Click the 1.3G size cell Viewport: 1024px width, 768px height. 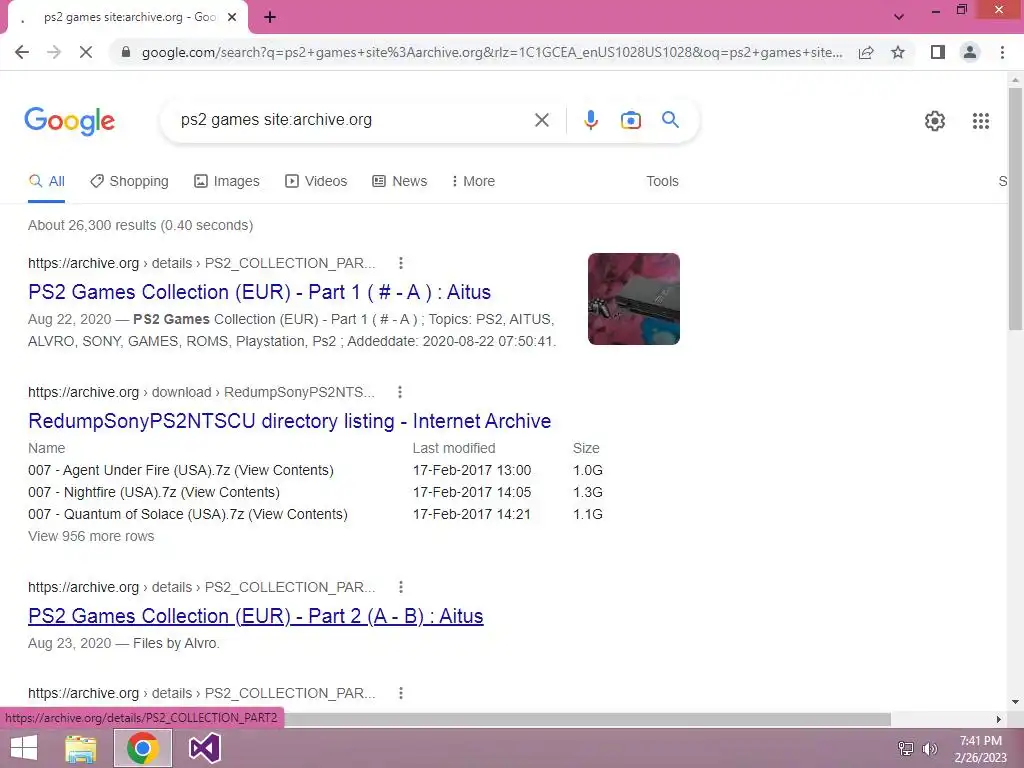(588, 492)
